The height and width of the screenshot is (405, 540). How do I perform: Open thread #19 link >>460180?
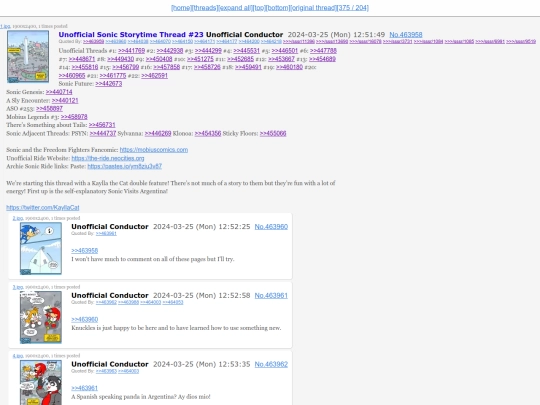tap(289, 67)
